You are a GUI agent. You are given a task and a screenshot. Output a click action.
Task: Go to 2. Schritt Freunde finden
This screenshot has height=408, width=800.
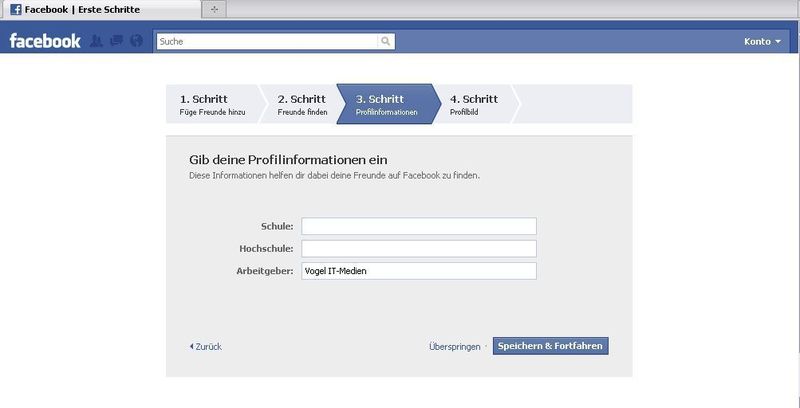(x=303, y=105)
